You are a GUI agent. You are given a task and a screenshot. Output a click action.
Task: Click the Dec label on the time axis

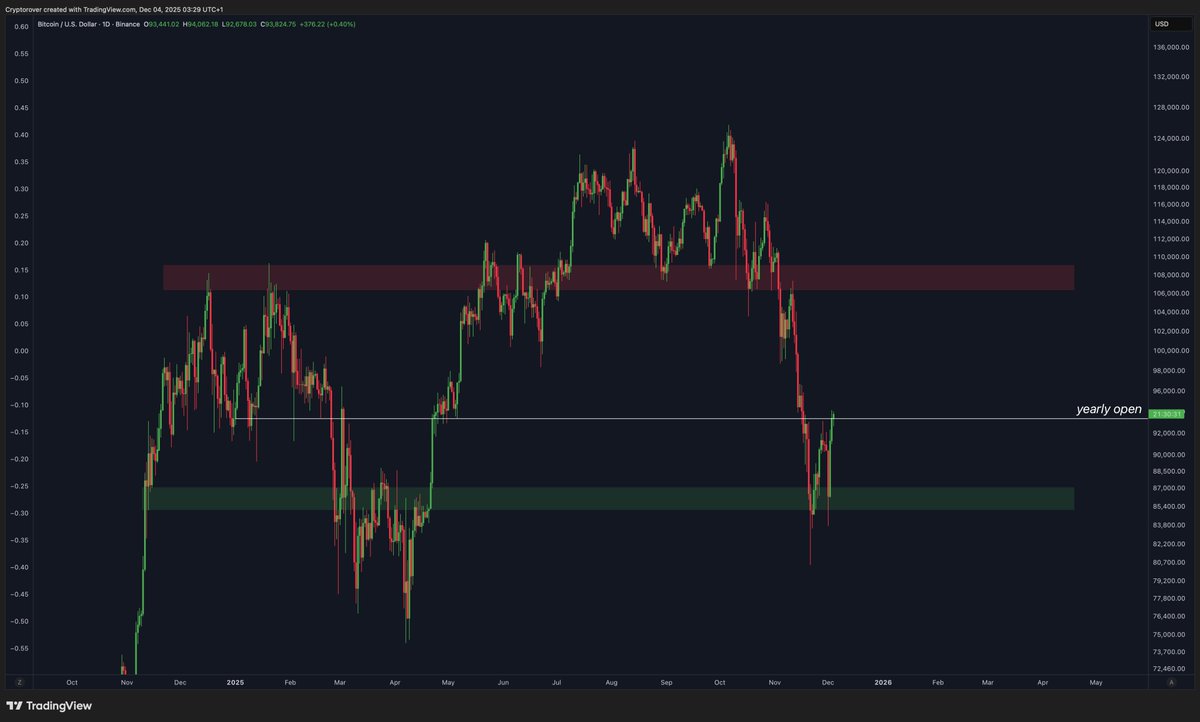pyautogui.click(x=179, y=682)
